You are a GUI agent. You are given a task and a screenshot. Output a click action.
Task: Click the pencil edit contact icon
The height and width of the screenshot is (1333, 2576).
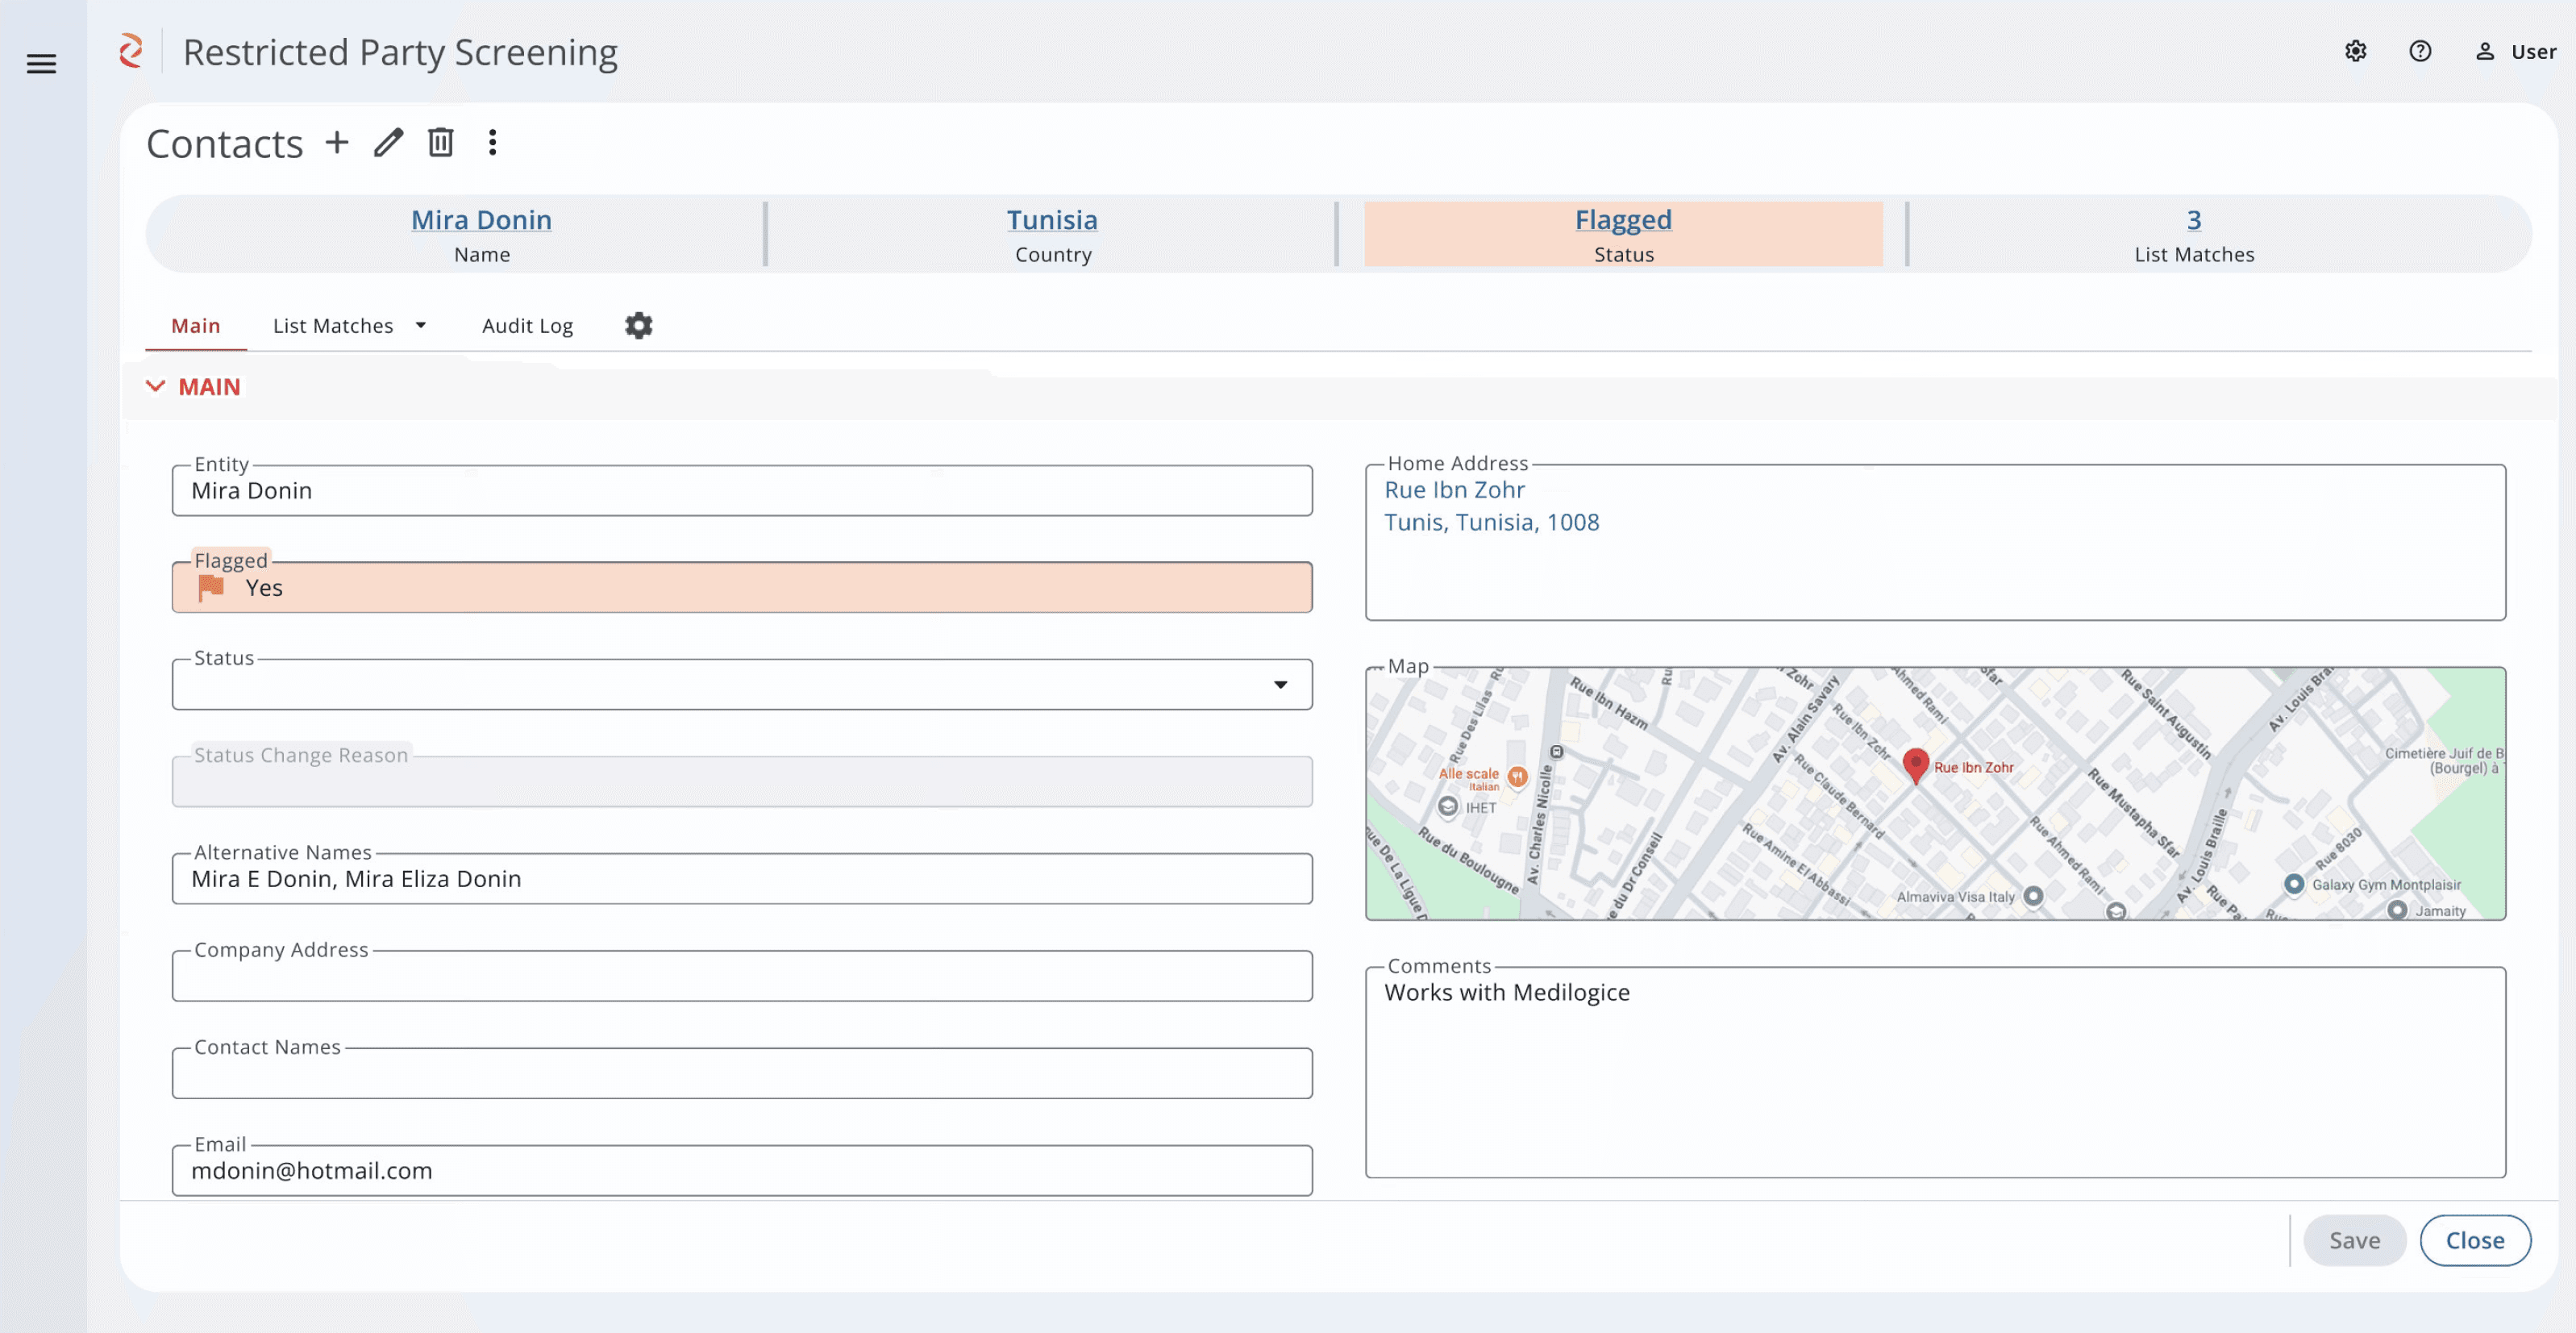click(388, 143)
